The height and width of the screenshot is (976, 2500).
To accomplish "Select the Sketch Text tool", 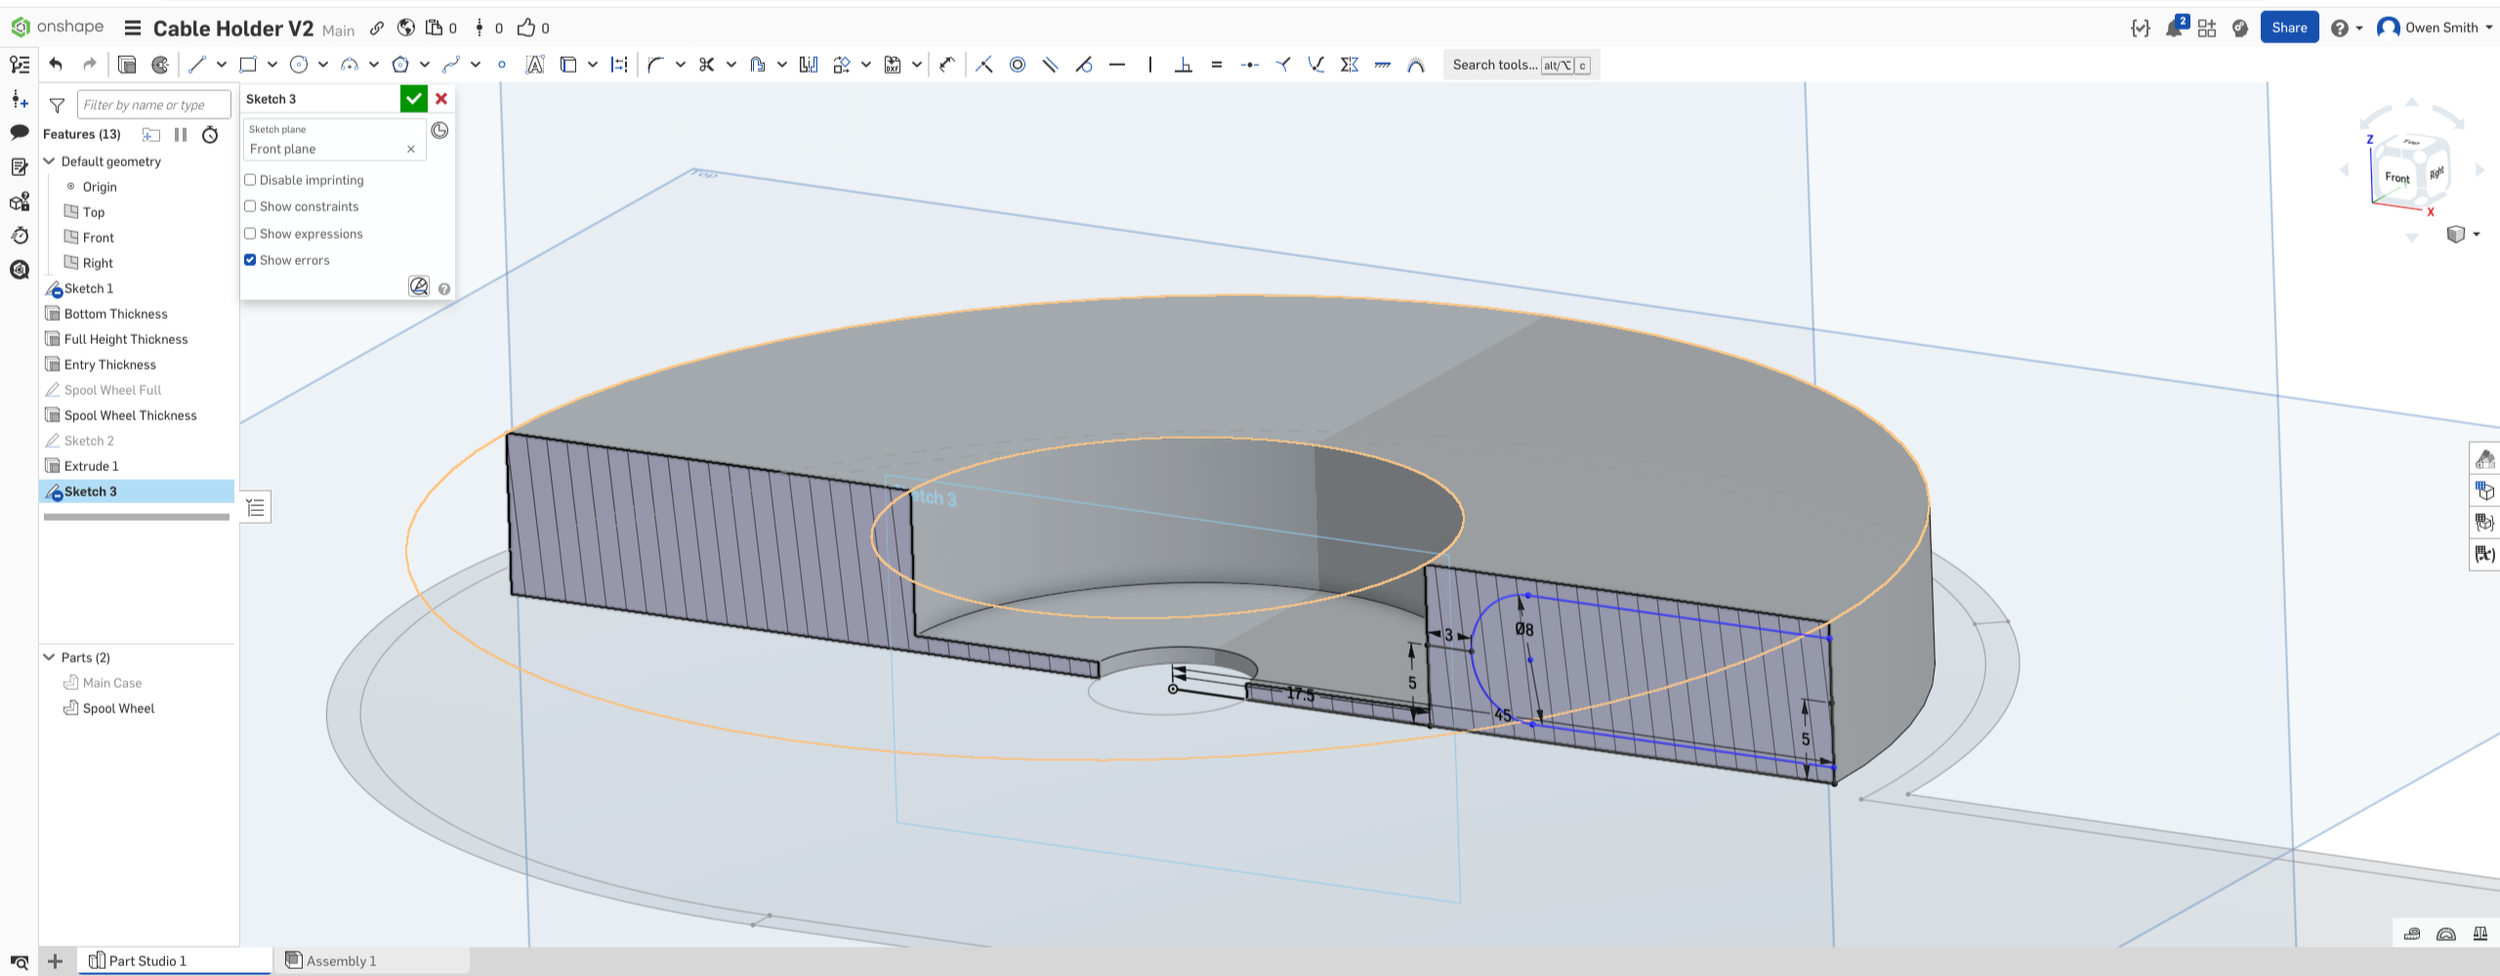I will point(536,64).
